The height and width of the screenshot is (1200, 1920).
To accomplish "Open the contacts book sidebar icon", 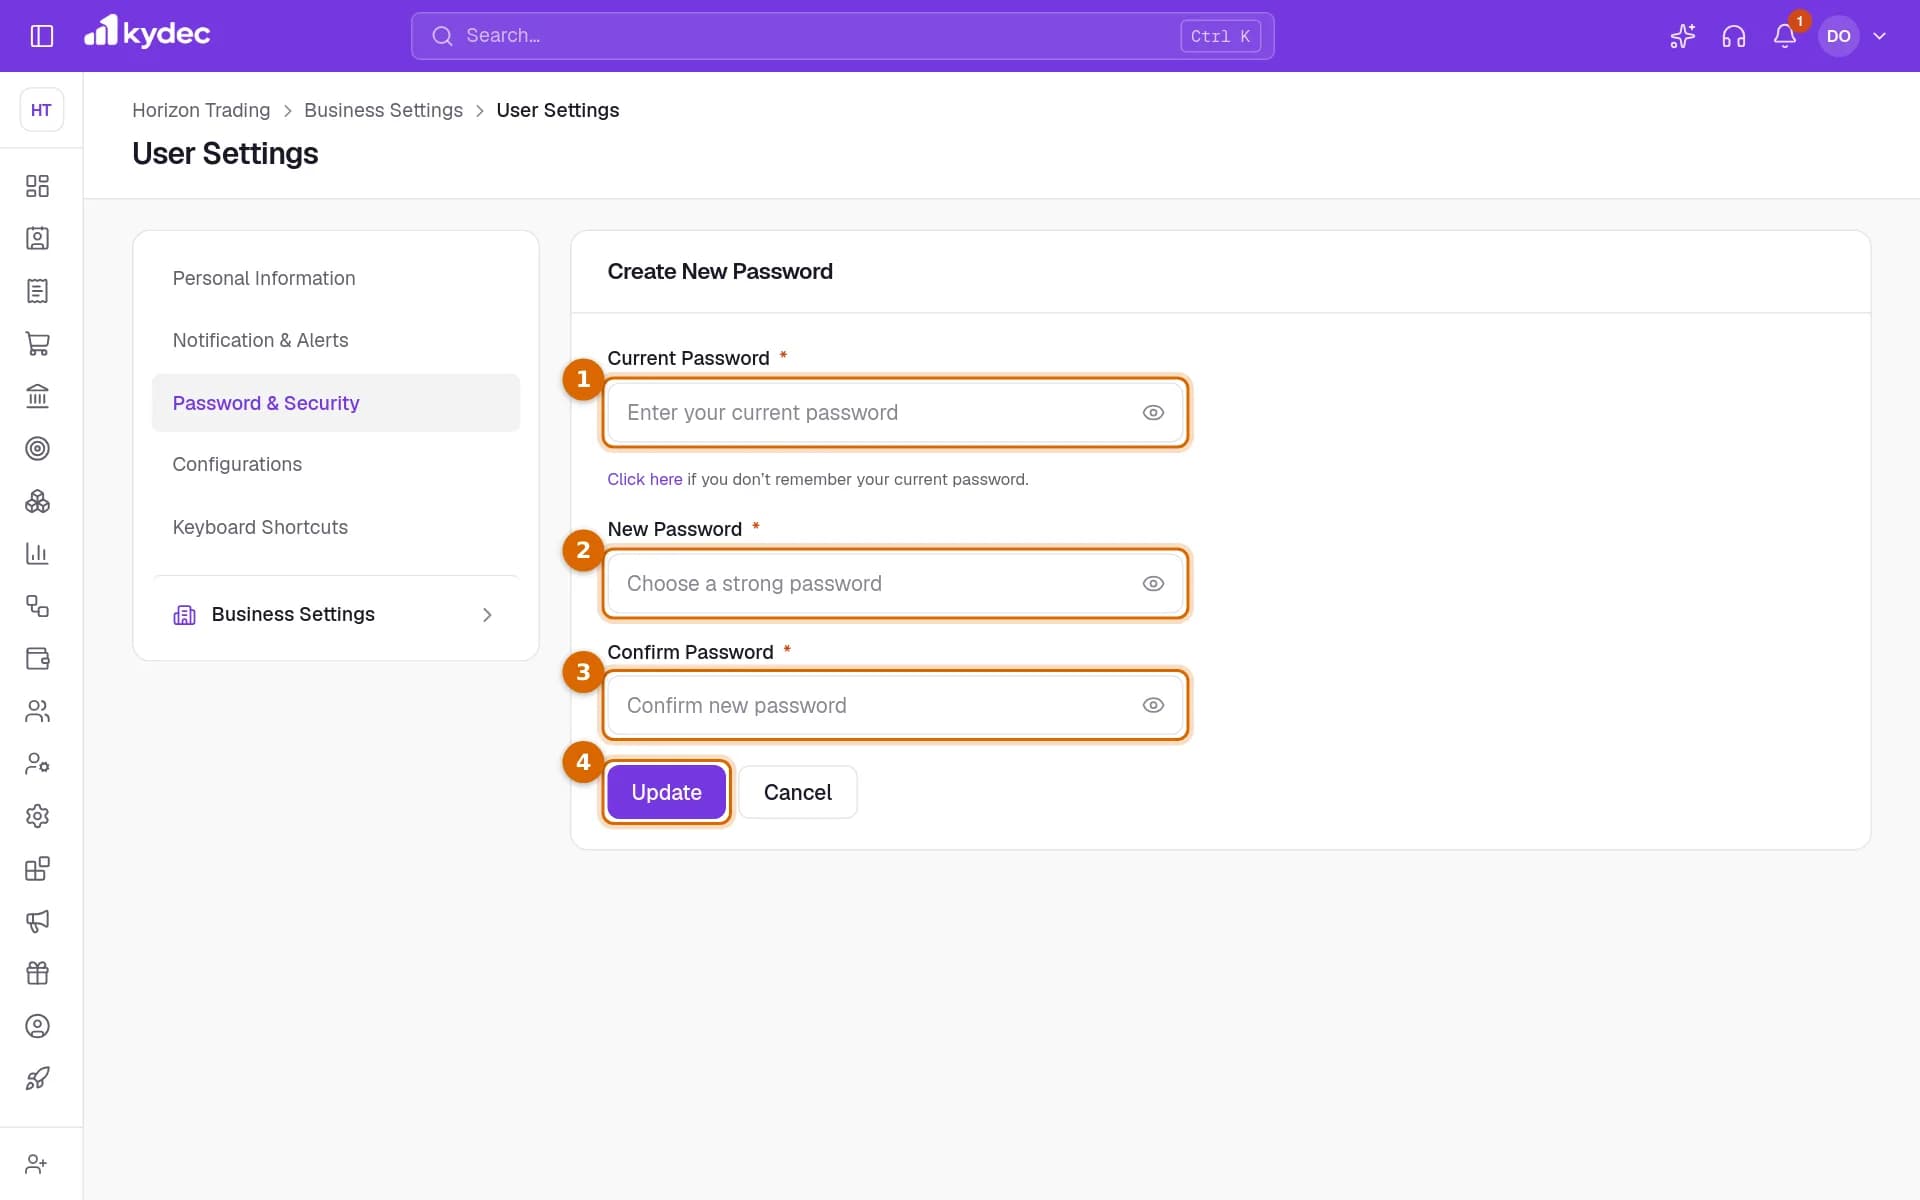I will click(x=37, y=238).
